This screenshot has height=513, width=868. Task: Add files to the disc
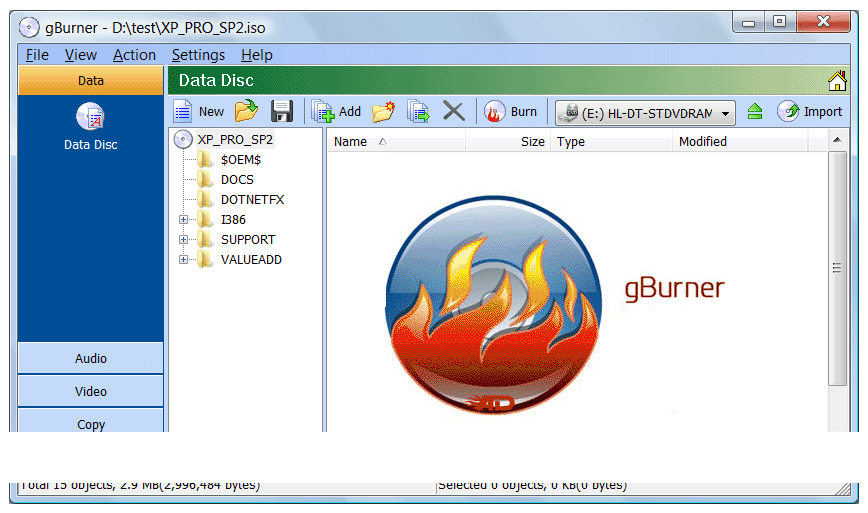tap(336, 111)
